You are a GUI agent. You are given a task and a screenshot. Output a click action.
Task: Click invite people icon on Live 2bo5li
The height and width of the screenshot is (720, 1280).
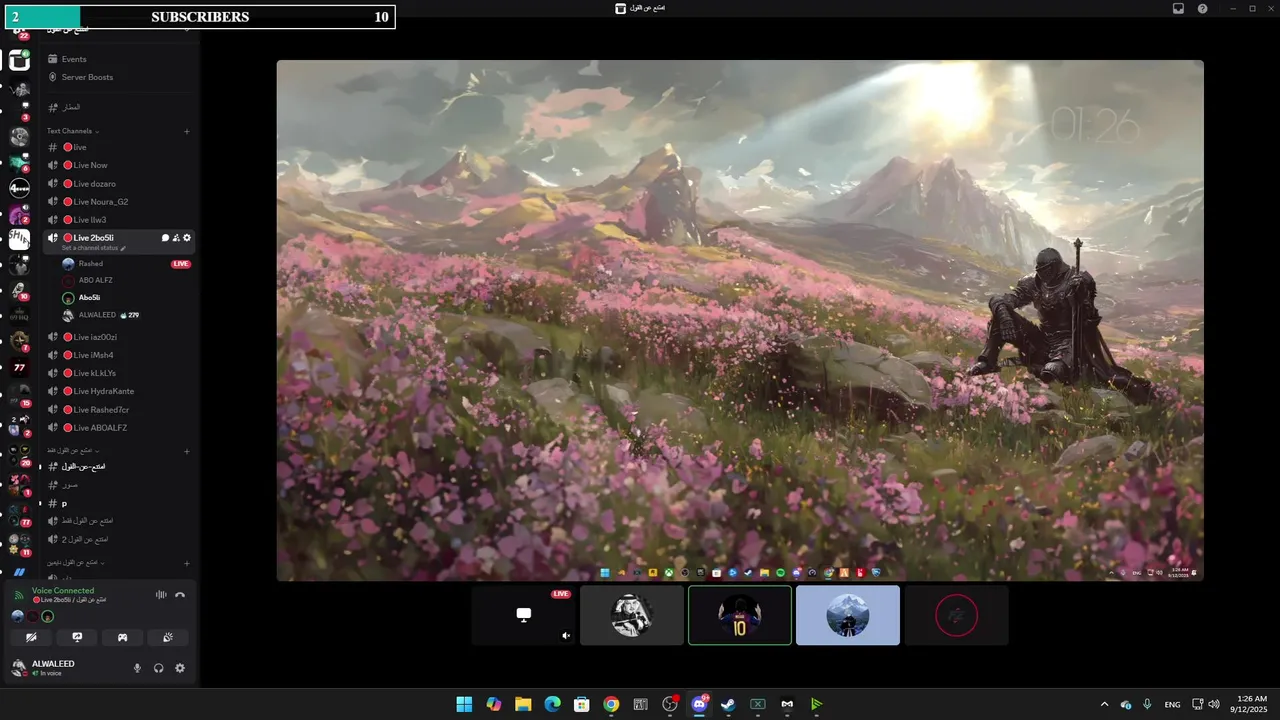click(176, 238)
